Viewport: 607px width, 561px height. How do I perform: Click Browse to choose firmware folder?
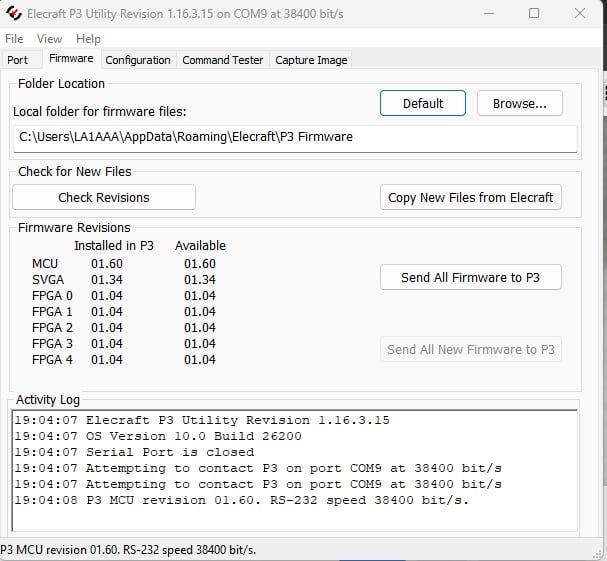(x=519, y=103)
